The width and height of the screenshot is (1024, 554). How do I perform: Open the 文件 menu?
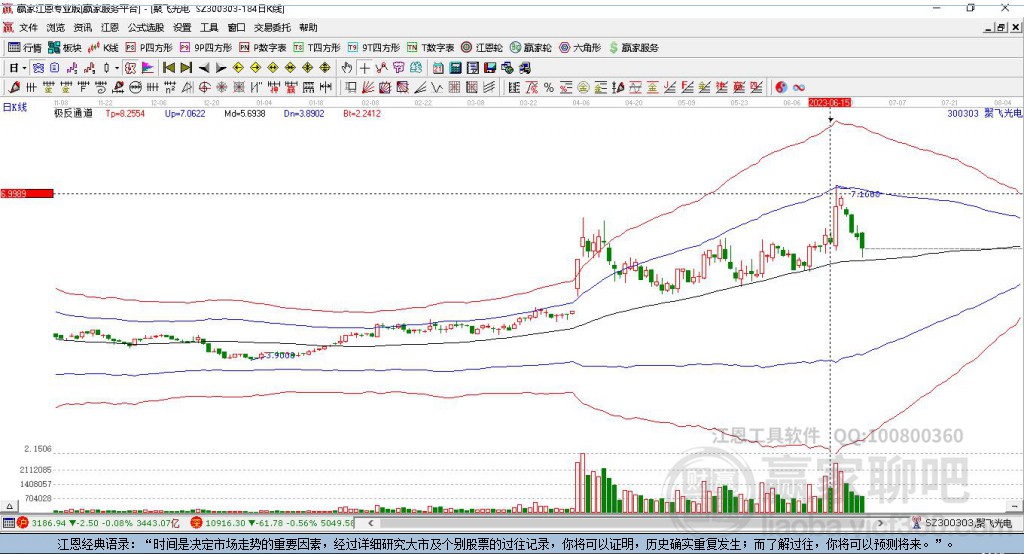click(x=28, y=27)
